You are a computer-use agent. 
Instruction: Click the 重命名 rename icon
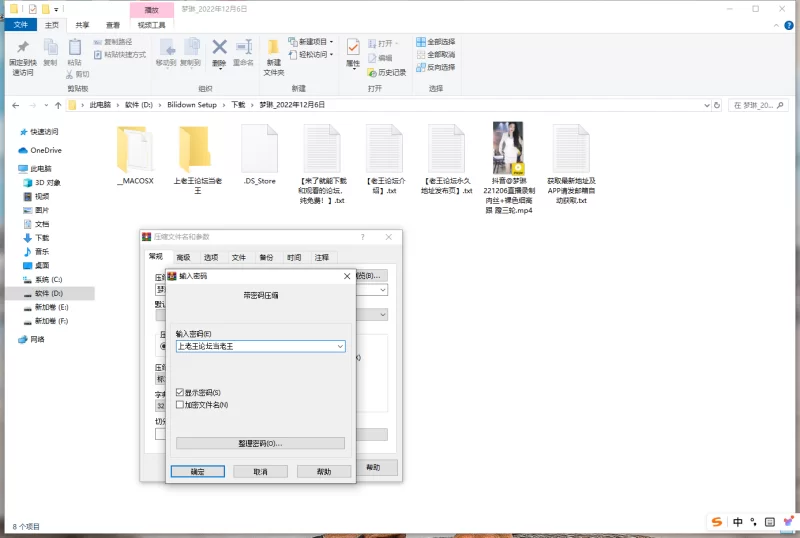[243, 48]
